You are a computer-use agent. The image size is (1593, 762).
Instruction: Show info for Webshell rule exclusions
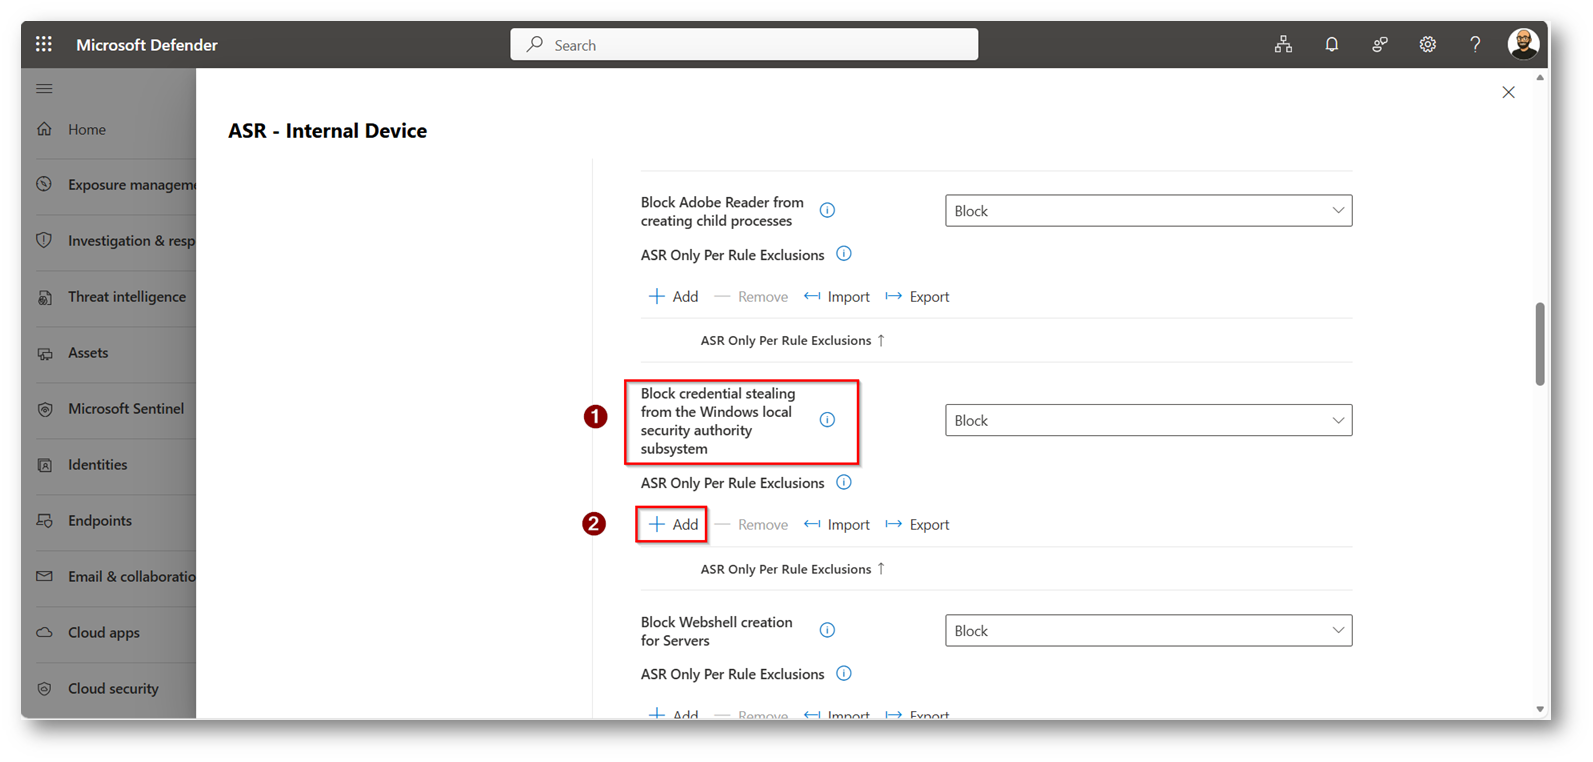pyautogui.click(x=844, y=673)
